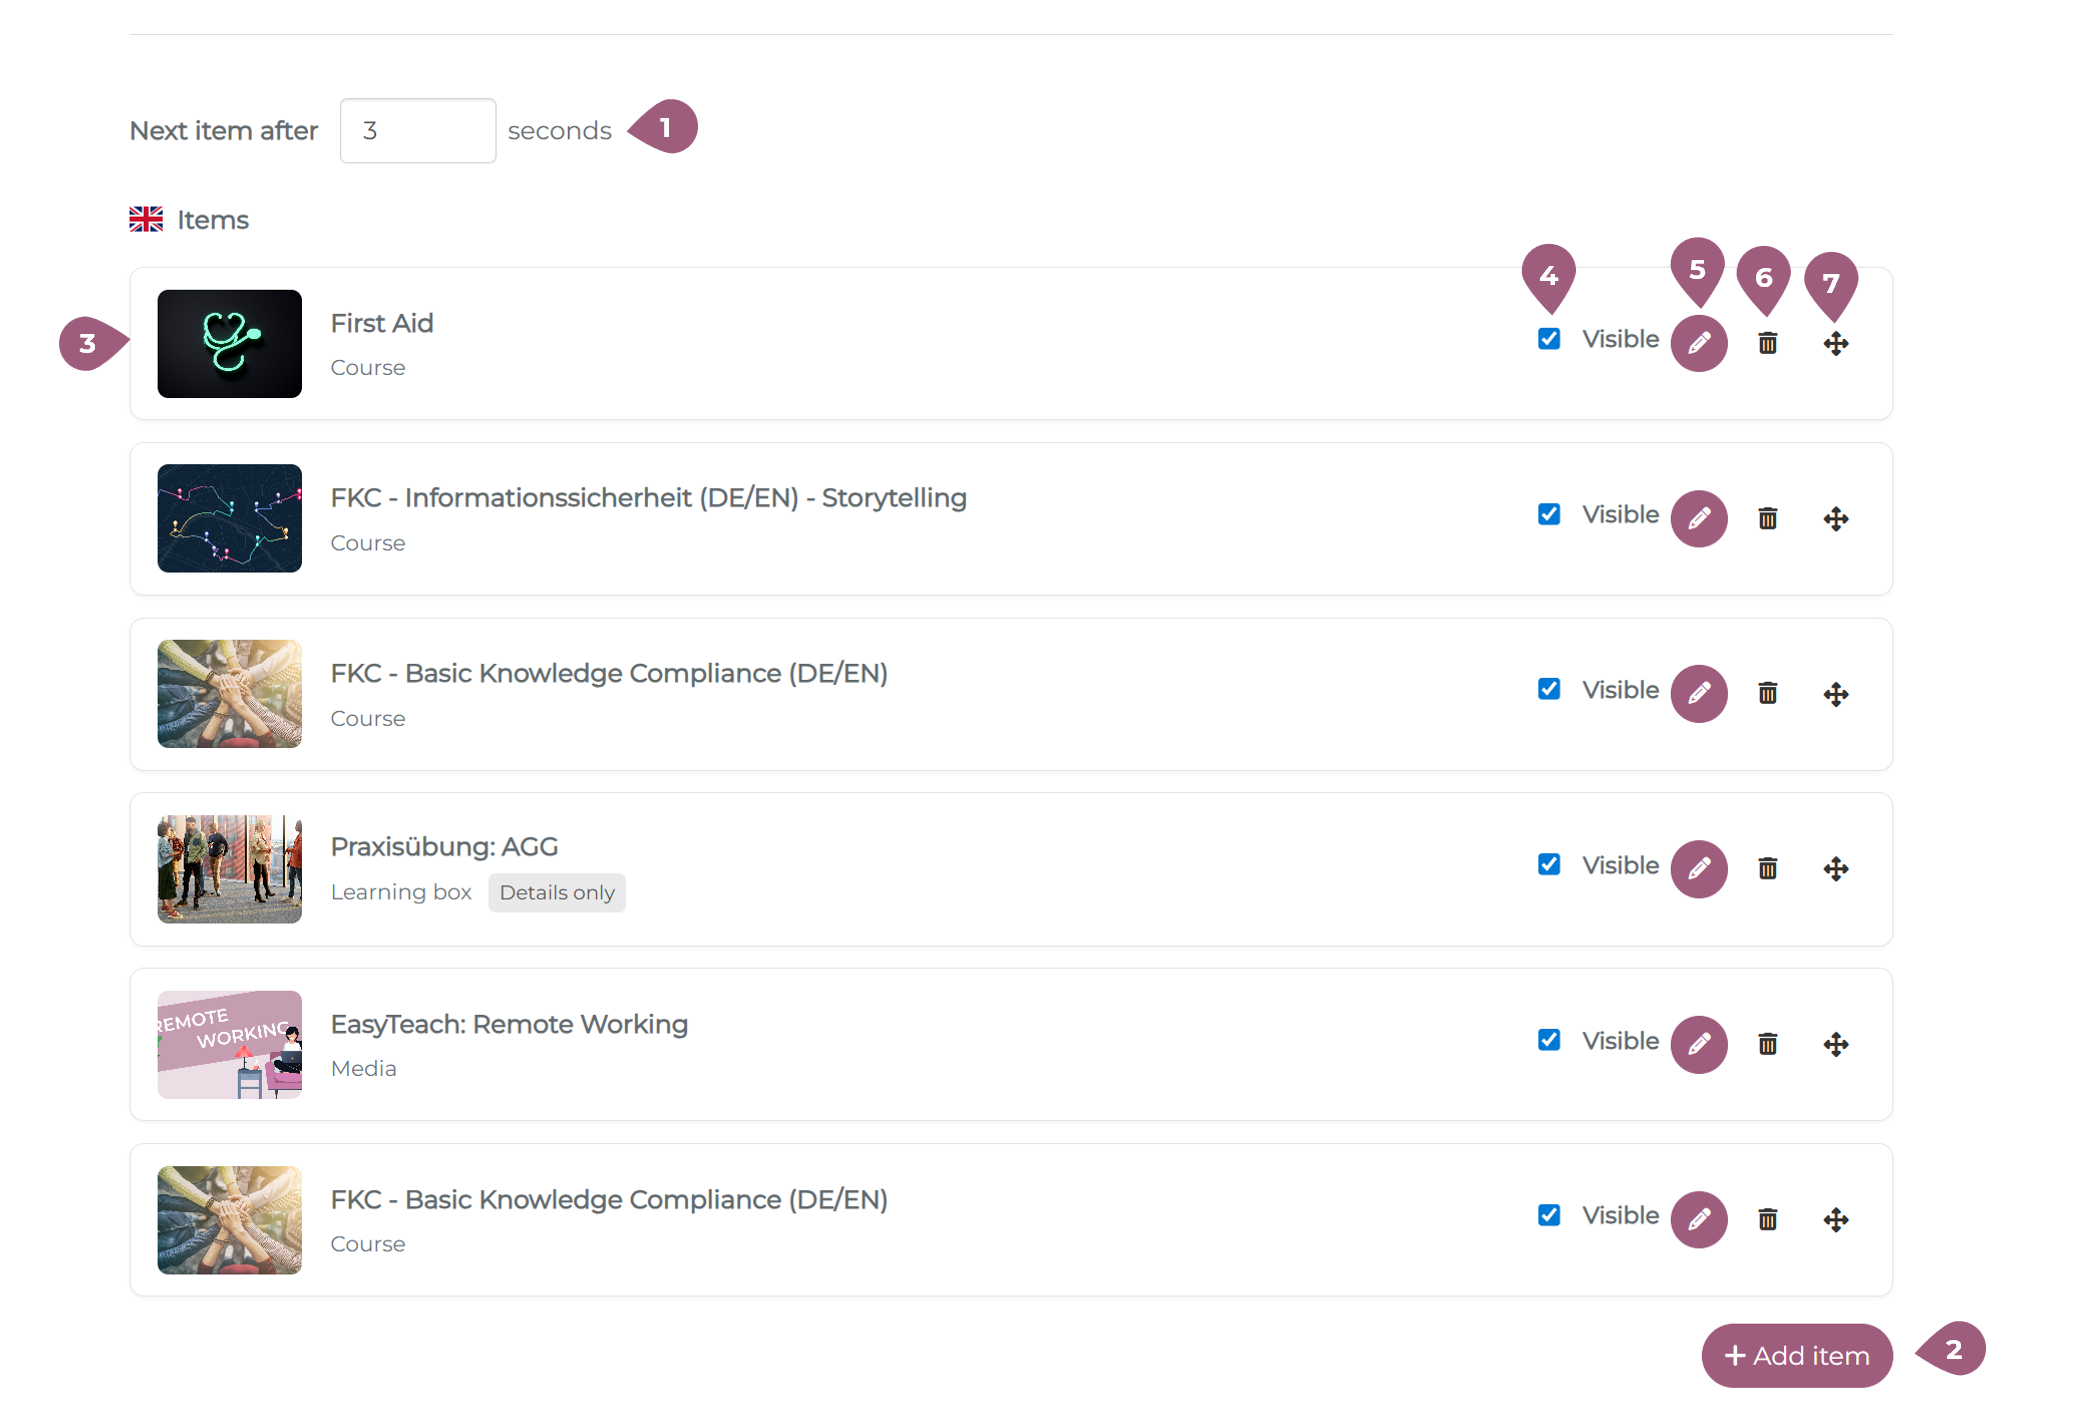Edit the Praxisübung: AGG learning box
The image size is (2079, 1414).
(x=1698, y=868)
